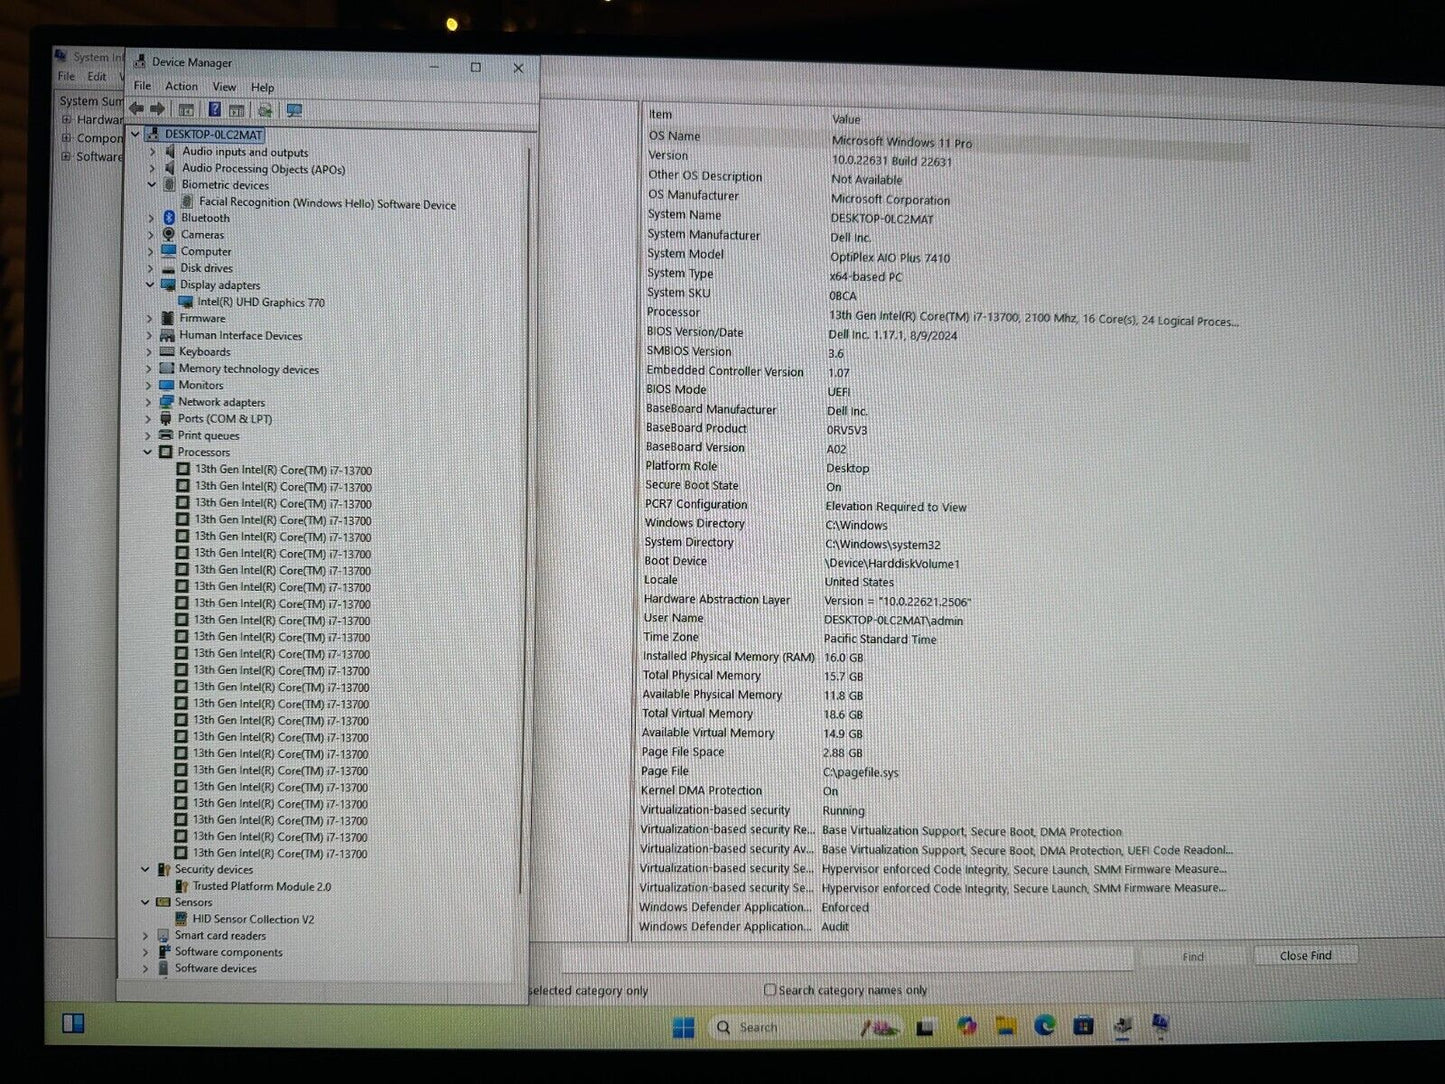The height and width of the screenshot is (1084, 1445).
Task: Expand the Network adapters category
Action: pos(149,402)
